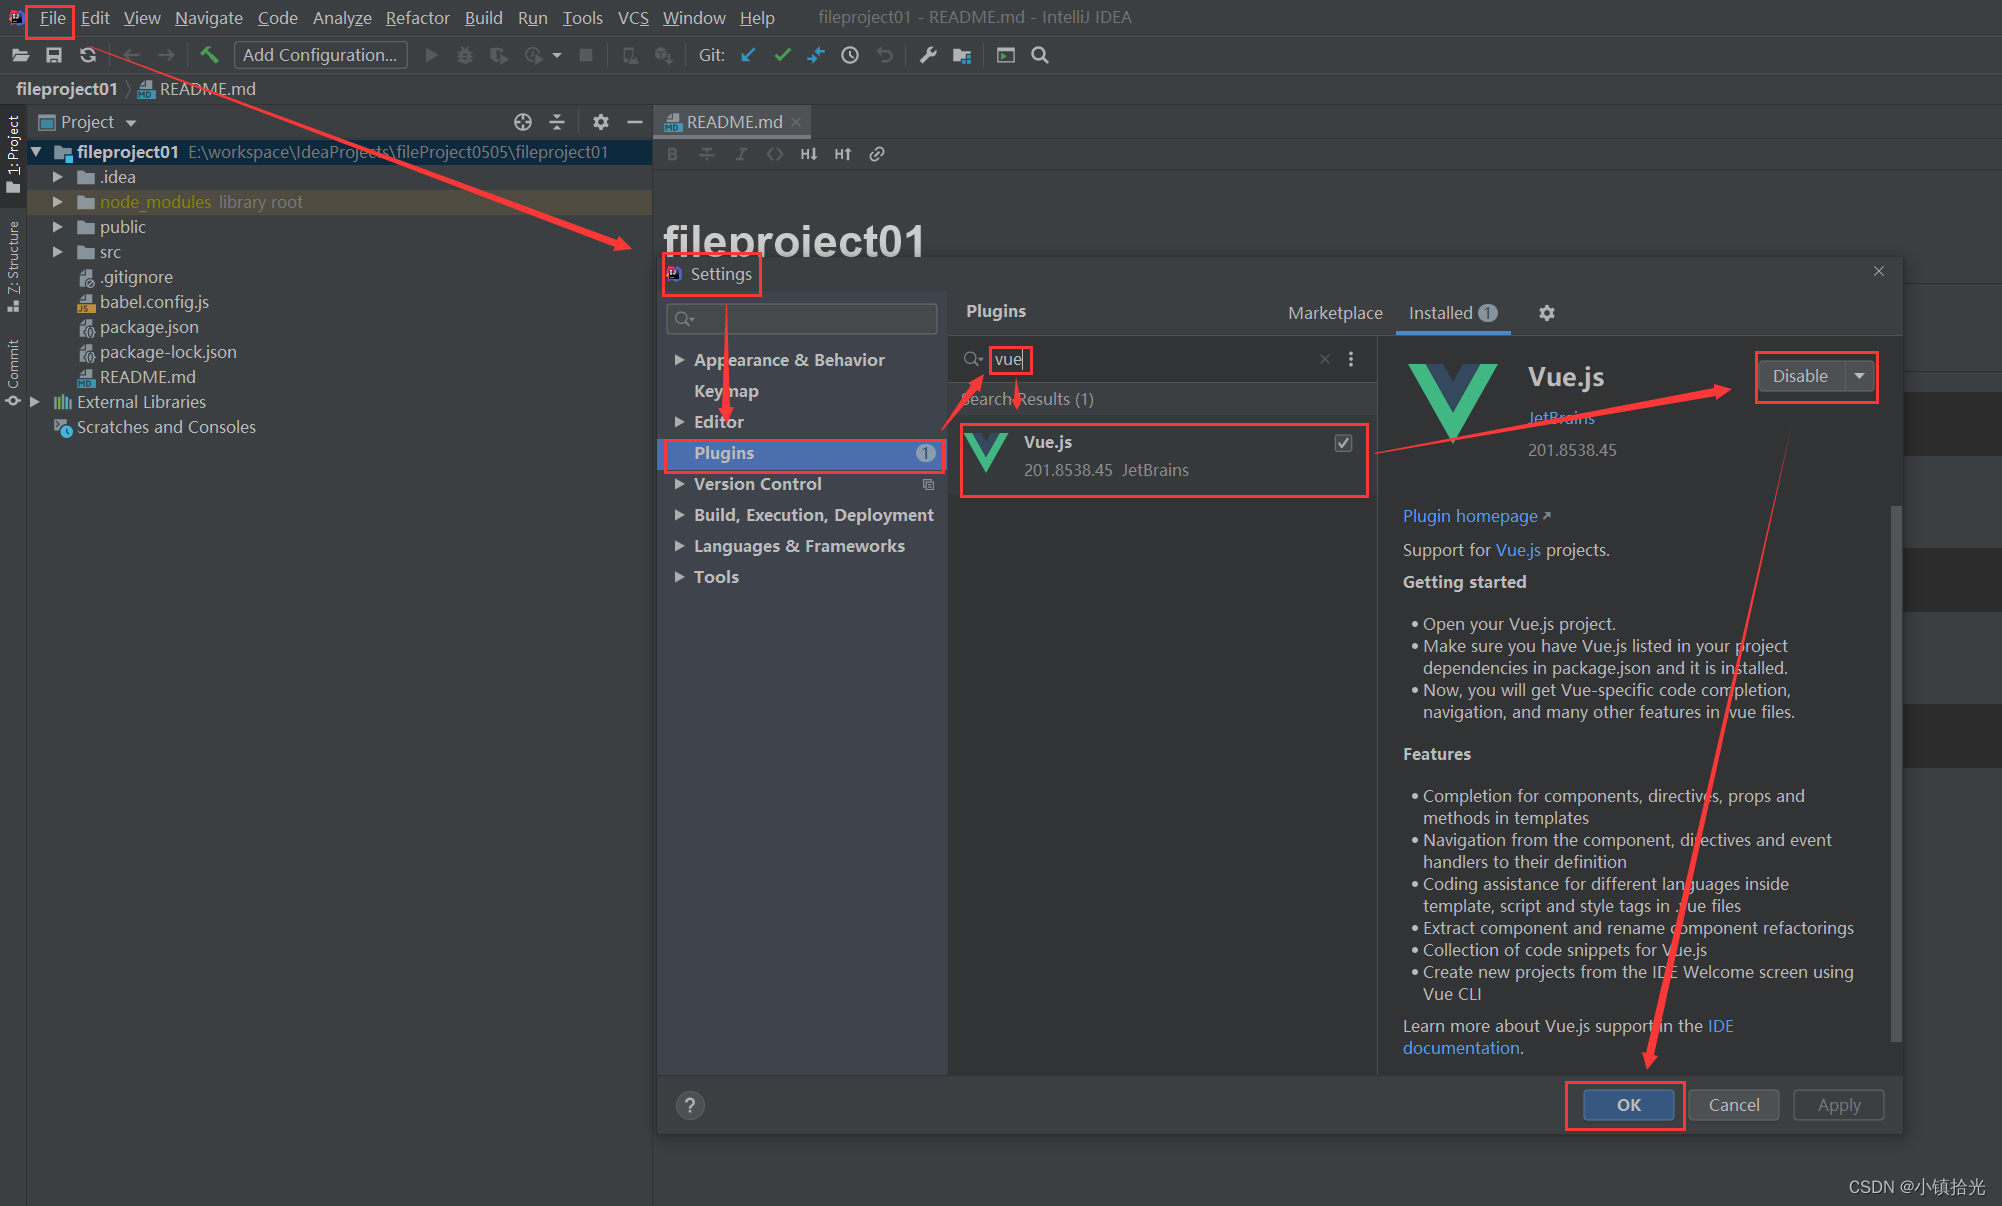
Task: Select package.json in Project tree
Action: (x=149, y=327)
